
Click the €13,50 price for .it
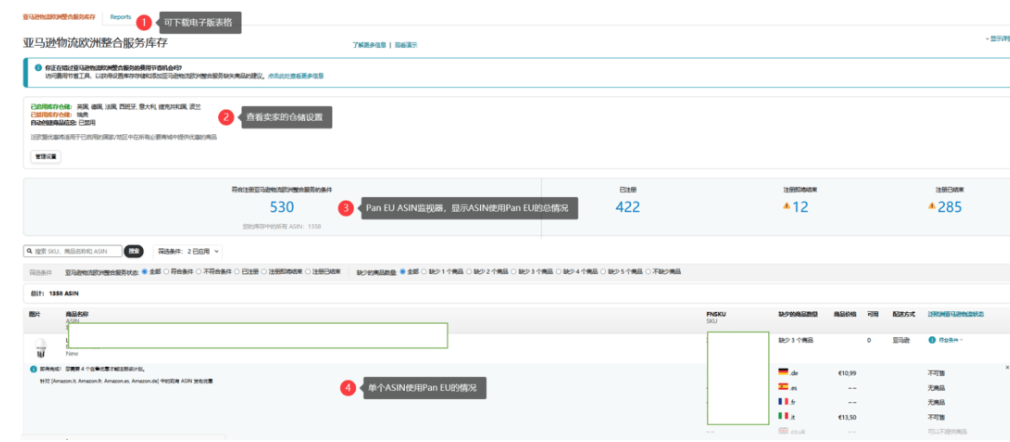tap(846, 417)
